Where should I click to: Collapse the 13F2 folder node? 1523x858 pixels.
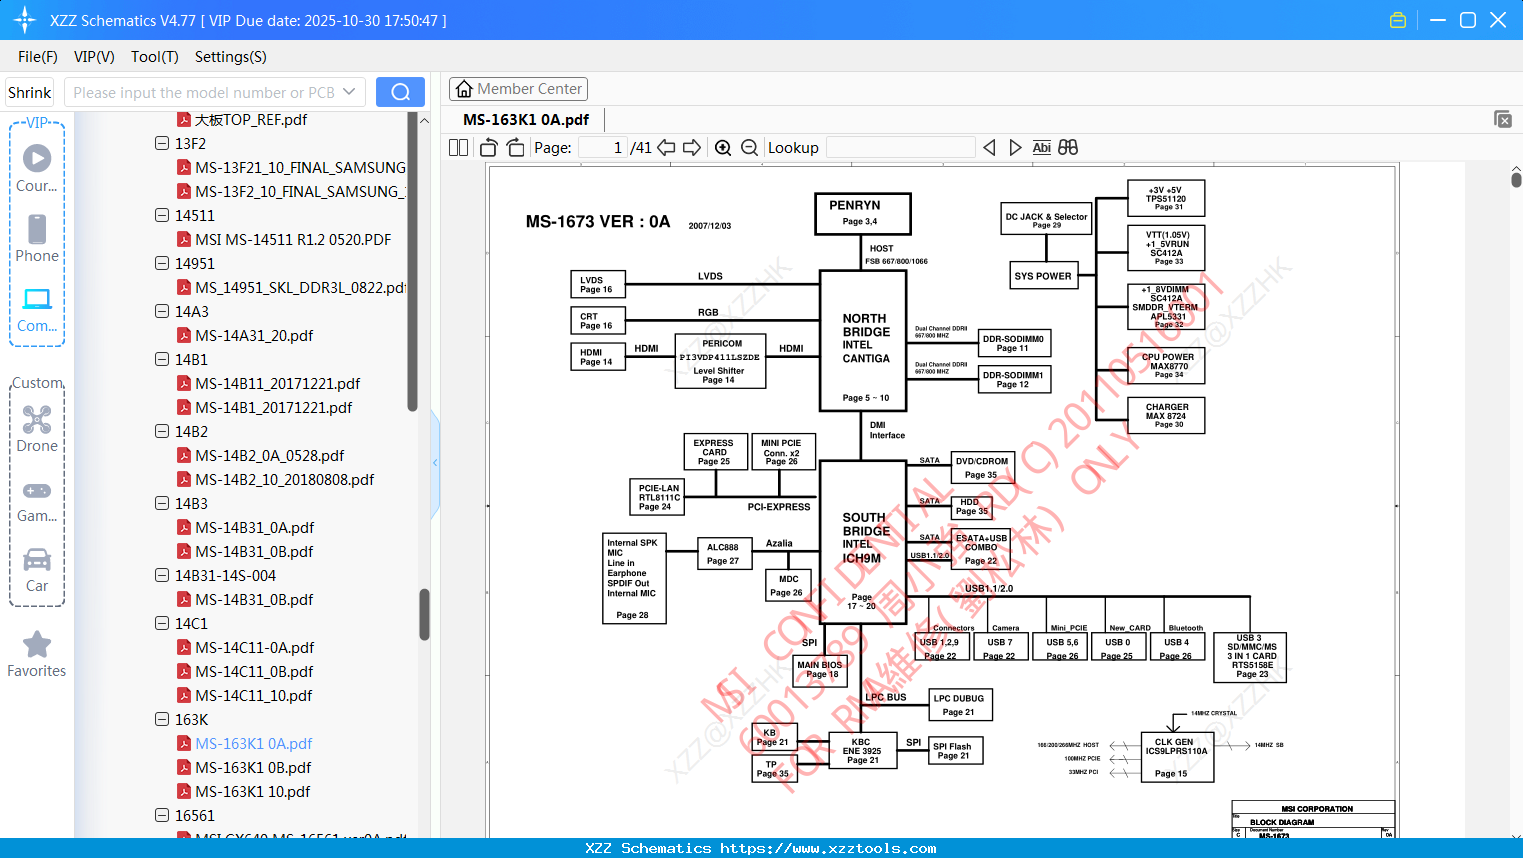162,143
